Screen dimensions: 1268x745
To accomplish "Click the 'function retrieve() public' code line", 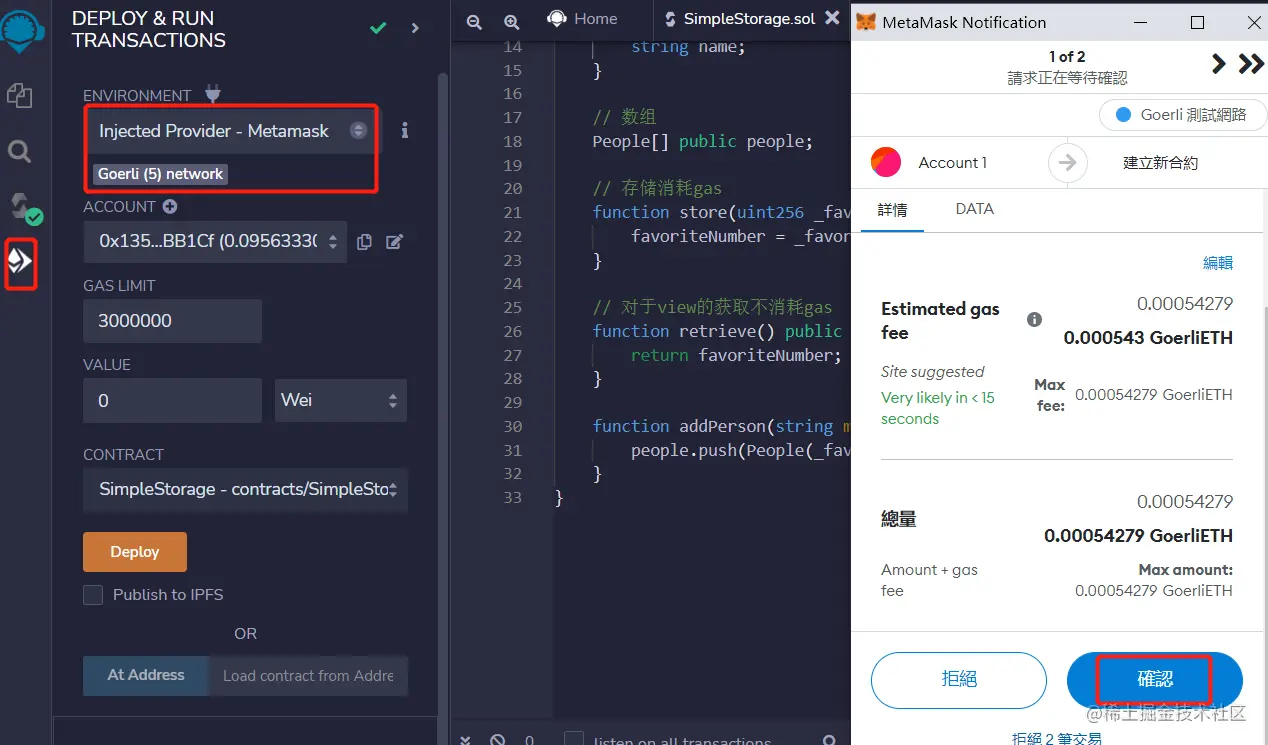I will pyautogui.click(x=717, y=331).
